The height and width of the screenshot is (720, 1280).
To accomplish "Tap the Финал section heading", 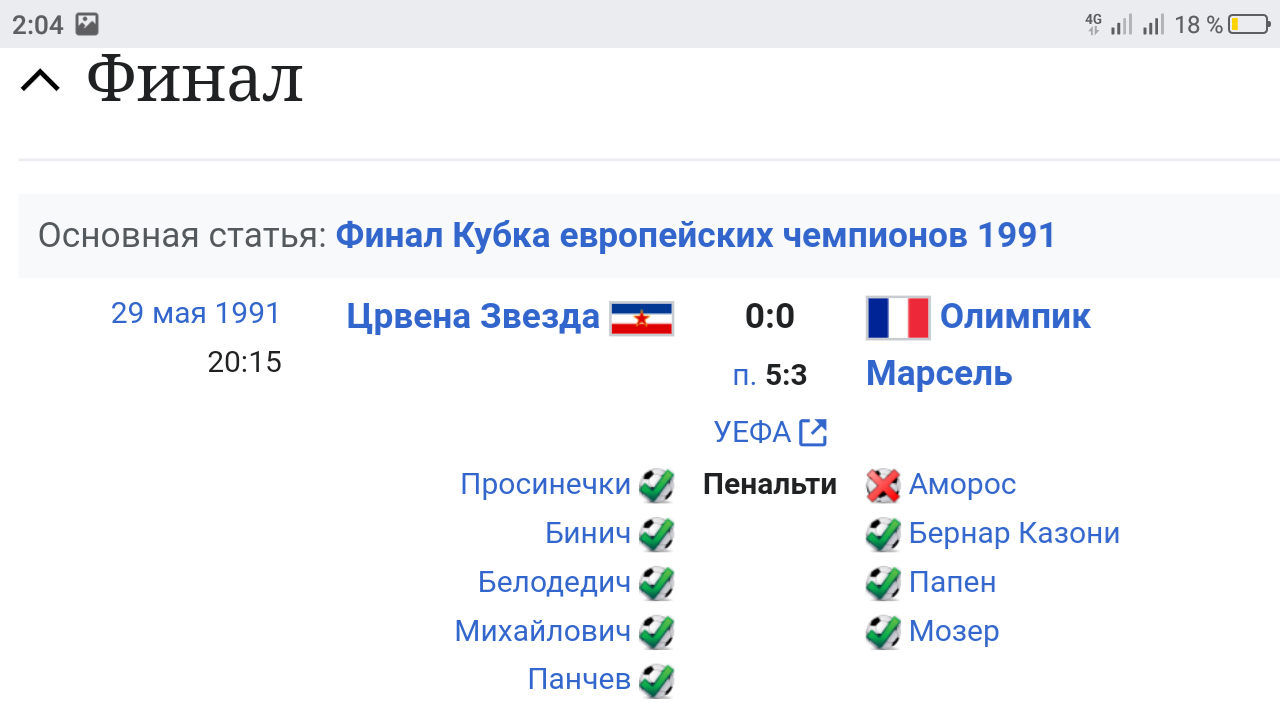I will pos(195,81).
